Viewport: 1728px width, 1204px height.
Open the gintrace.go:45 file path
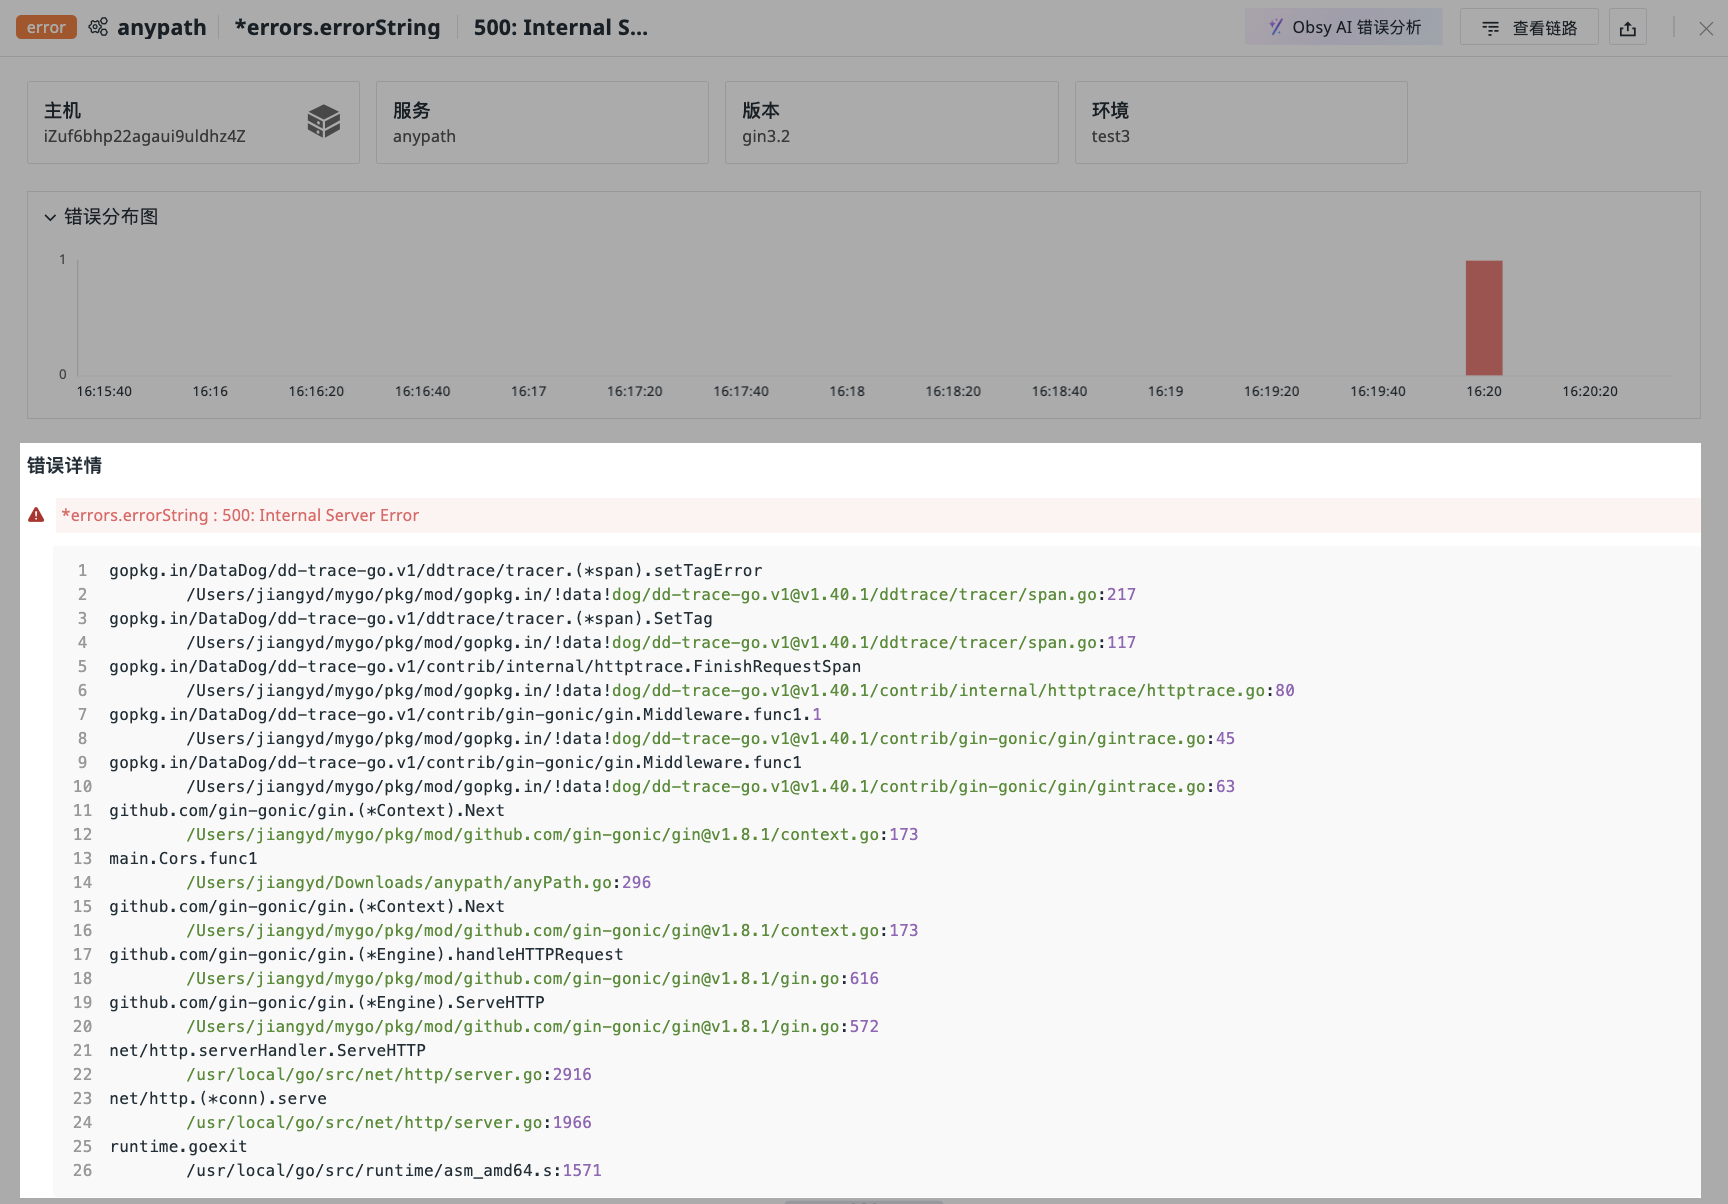[711, 738]
